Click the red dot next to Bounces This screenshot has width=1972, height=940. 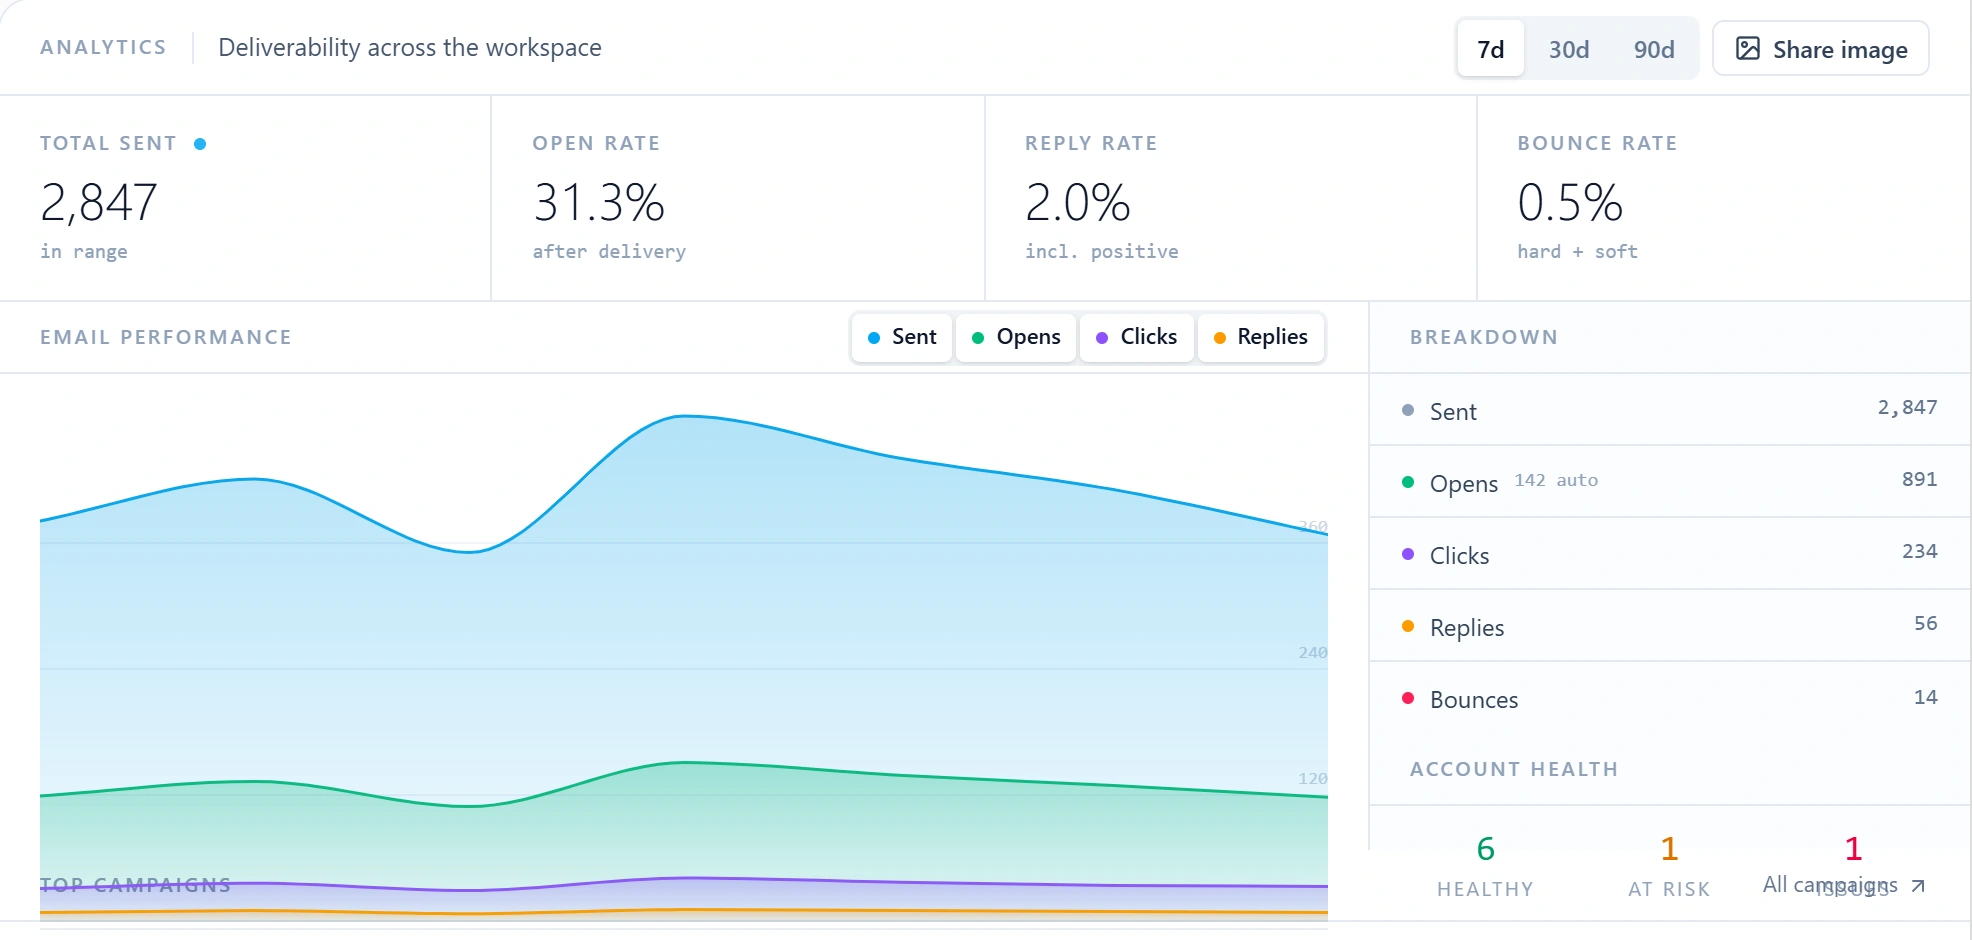point(1408,698)
